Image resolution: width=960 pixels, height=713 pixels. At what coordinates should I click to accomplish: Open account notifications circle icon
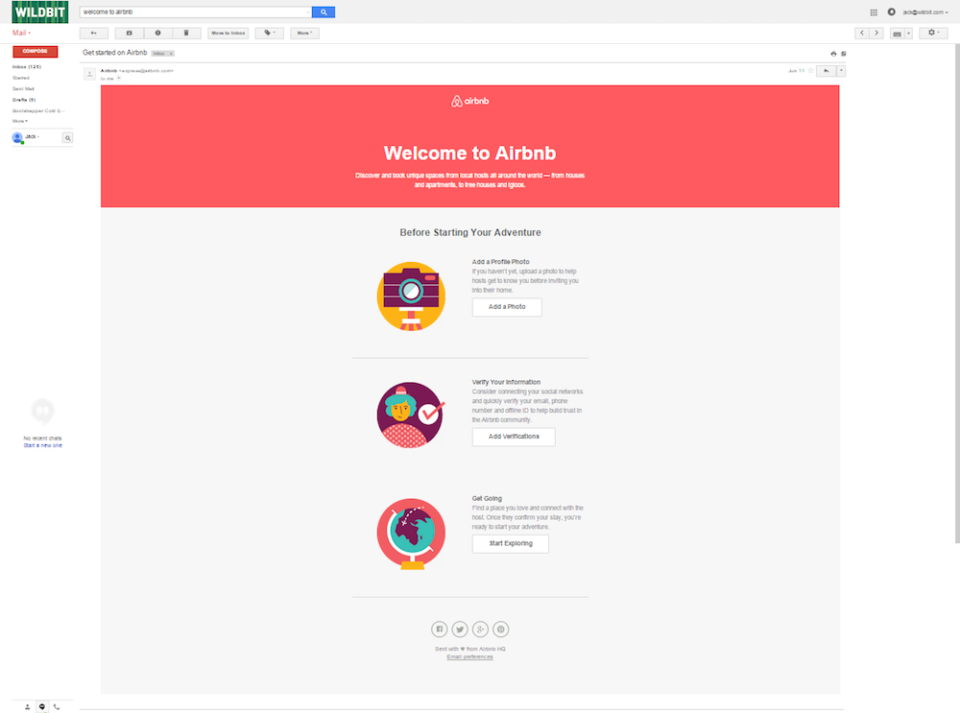[x=891, y=12]
